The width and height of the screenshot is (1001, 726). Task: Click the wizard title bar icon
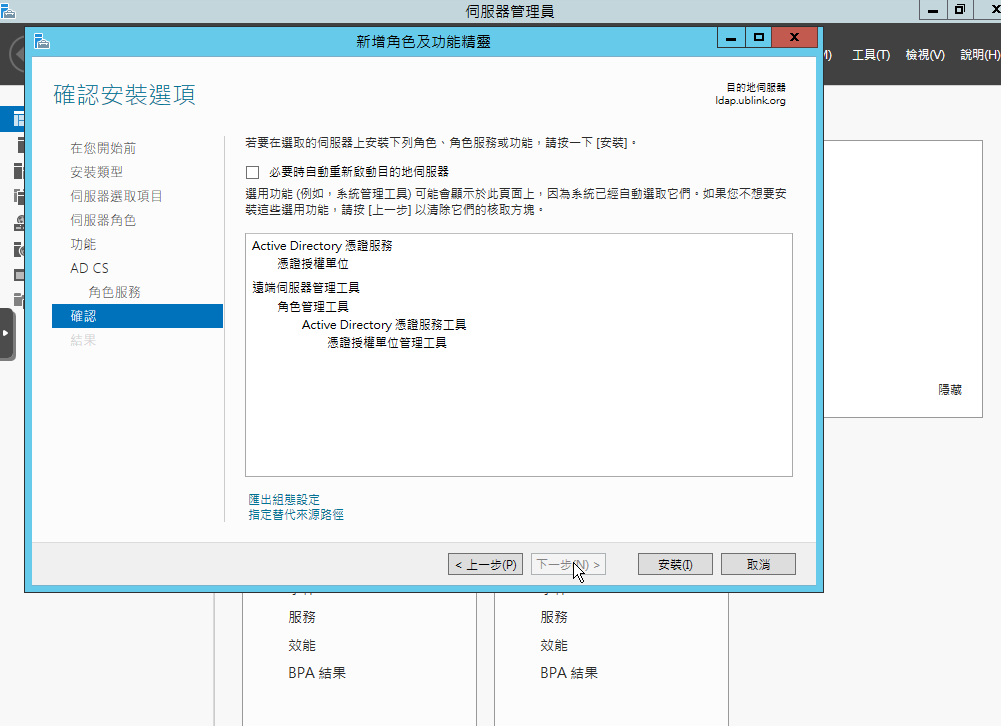42,42
